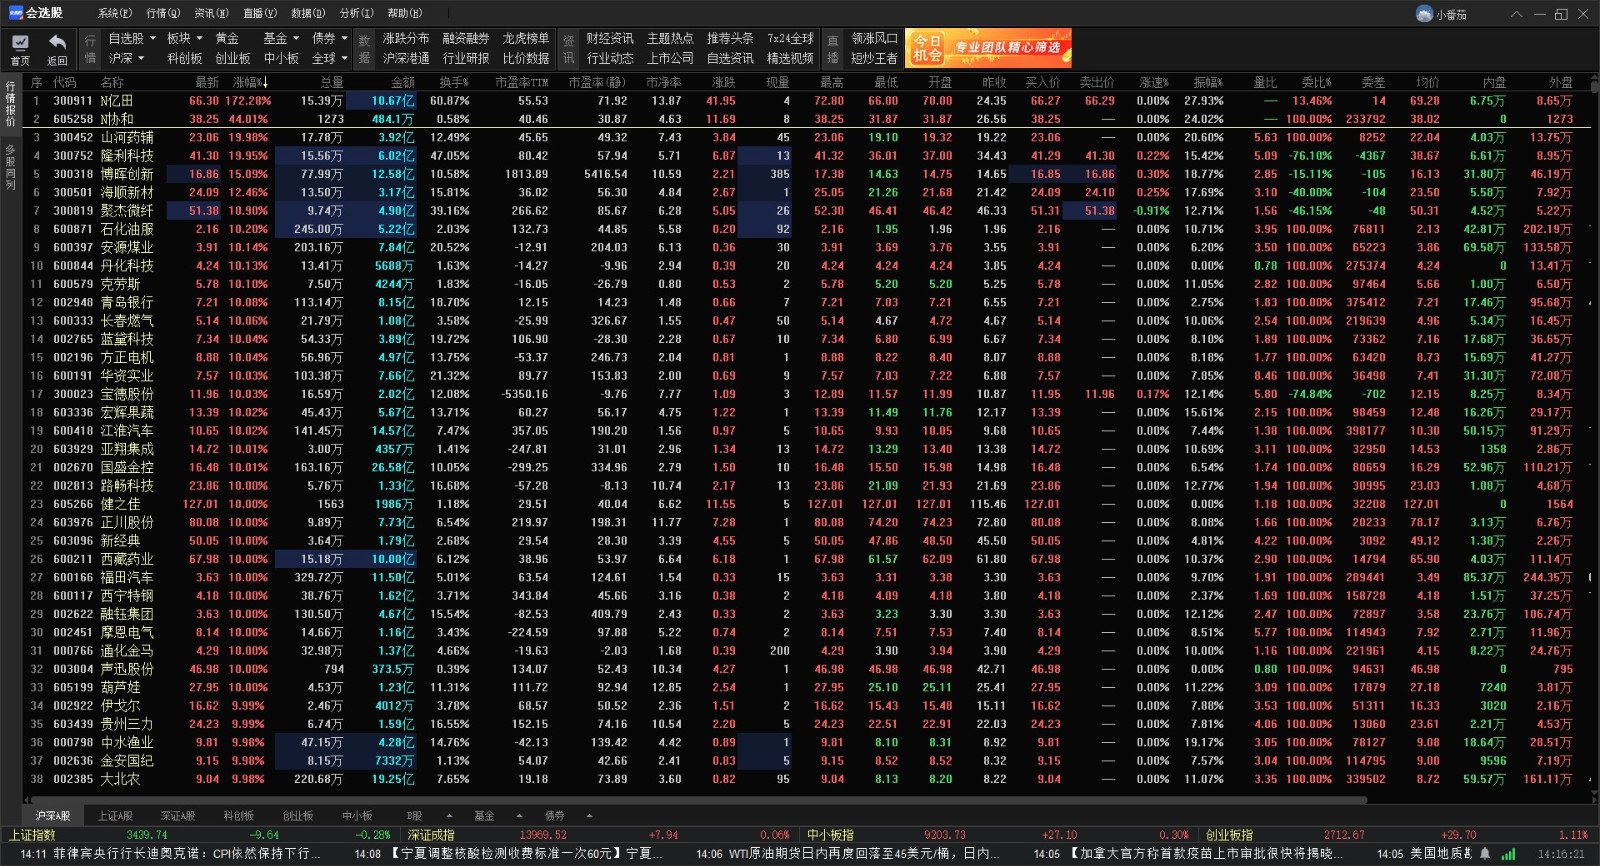Sort by the 市盈率TTM column header
The width and height of the screenshot is (1600, 866).
[x=522, y=82]
